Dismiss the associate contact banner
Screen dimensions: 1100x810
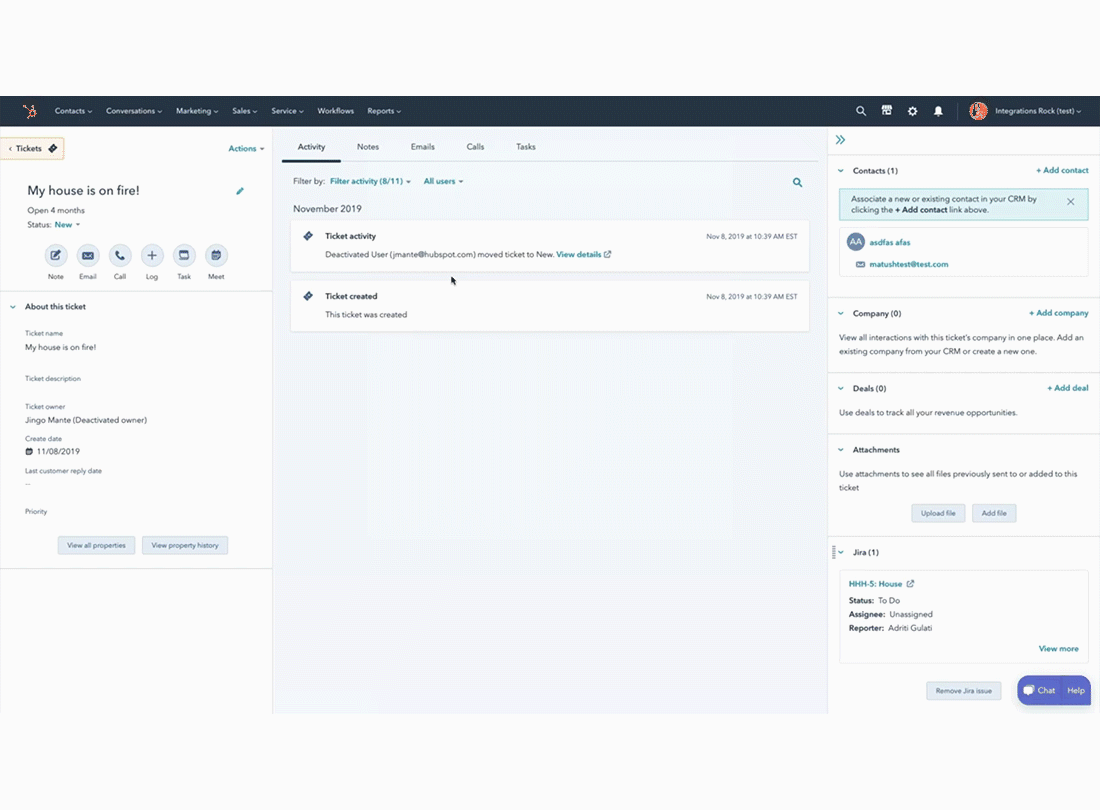1069,203
